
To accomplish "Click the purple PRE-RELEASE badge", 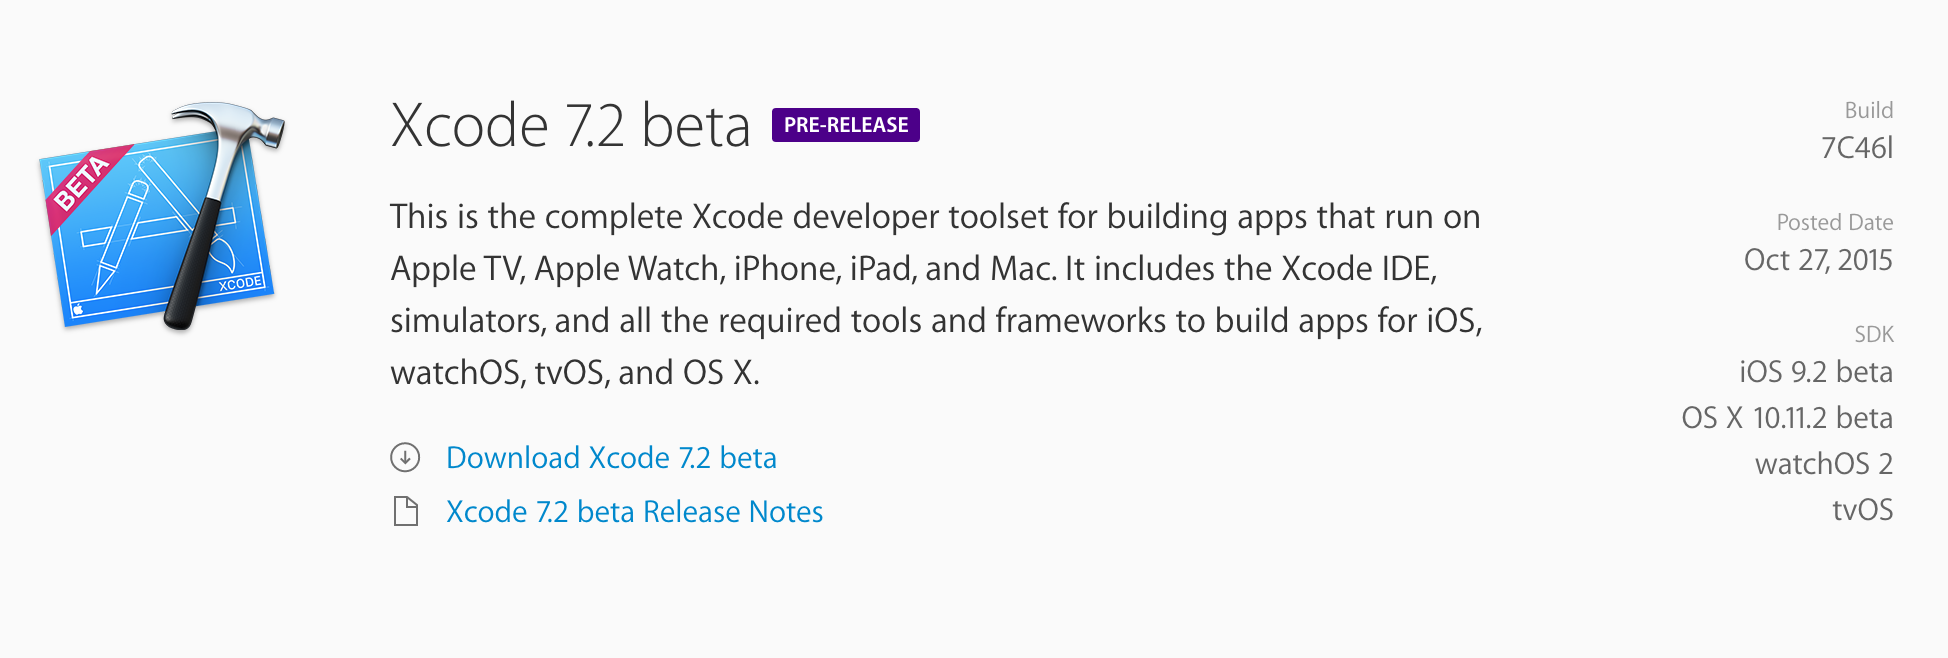I will pyautogui.click(x=846, y=125).
